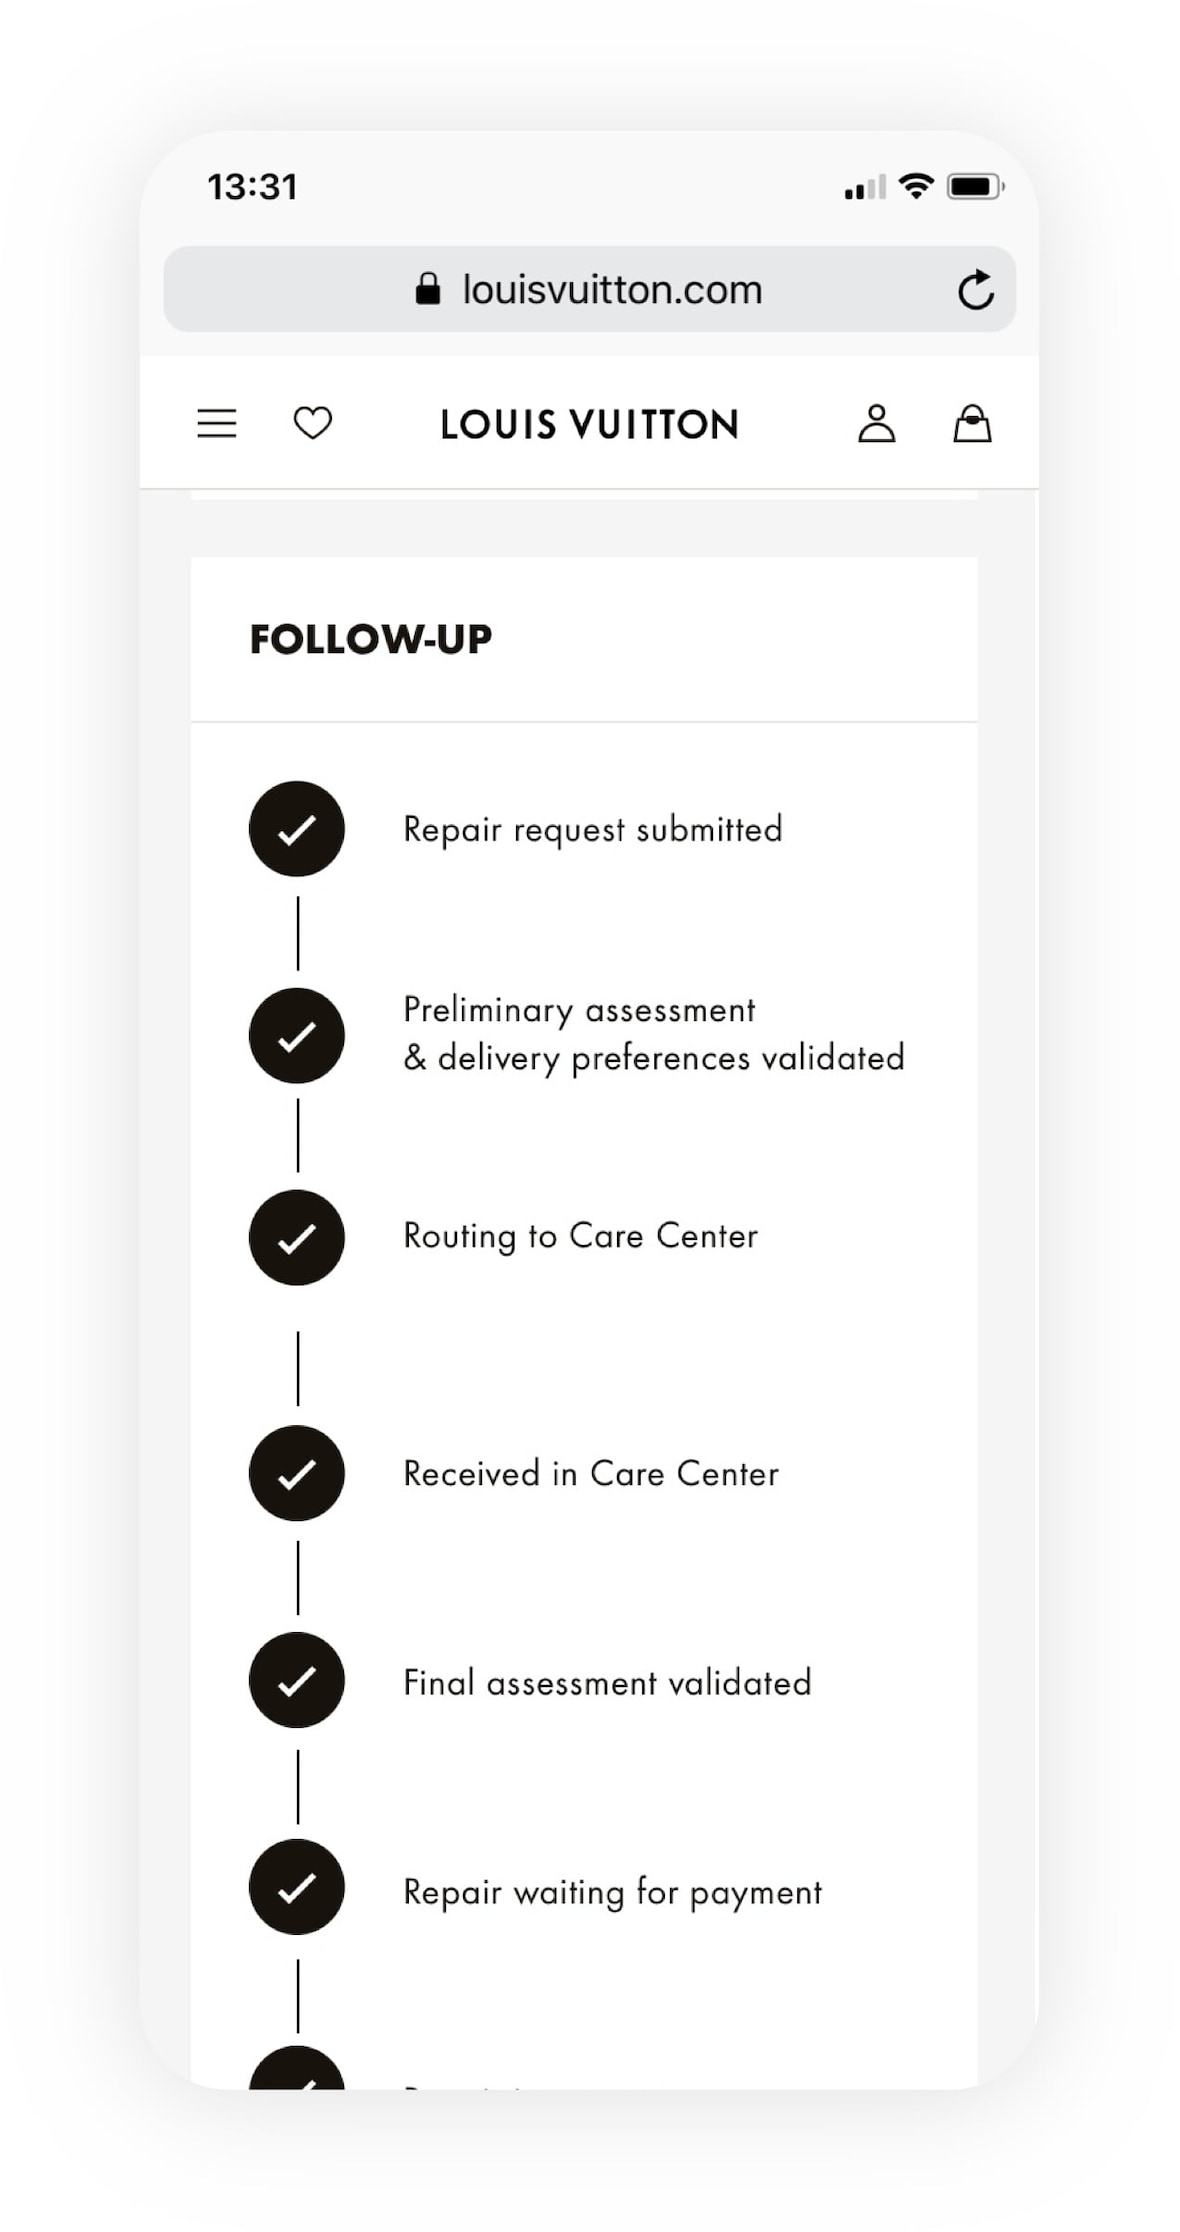Click the Louis Vuitton logo
The height and width of the screenshot is (2232, 1180).
point(587,424)
